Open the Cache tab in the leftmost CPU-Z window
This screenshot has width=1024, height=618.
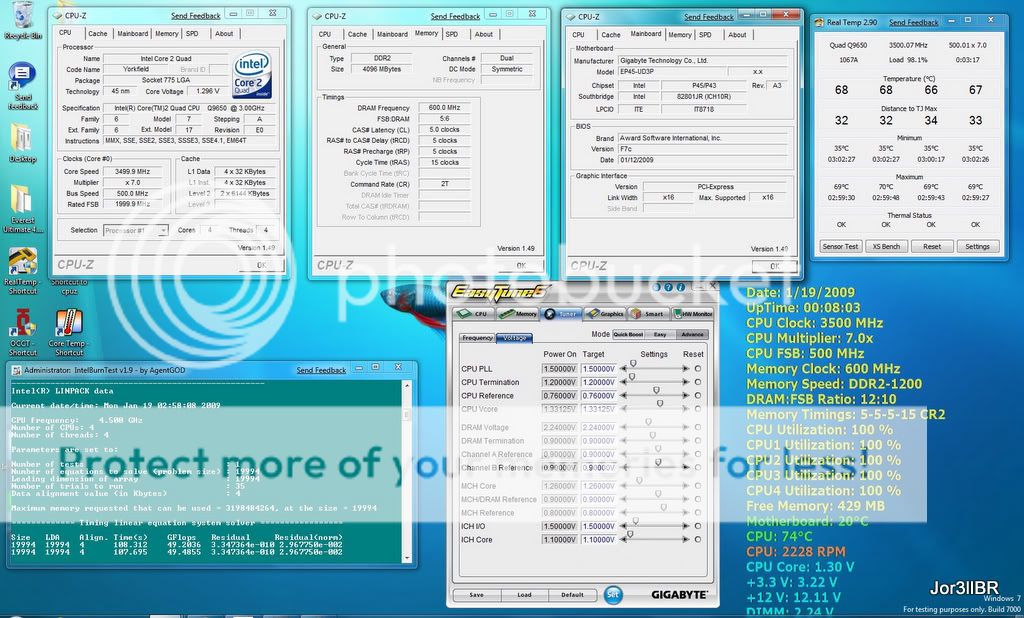tap(97, 33)
